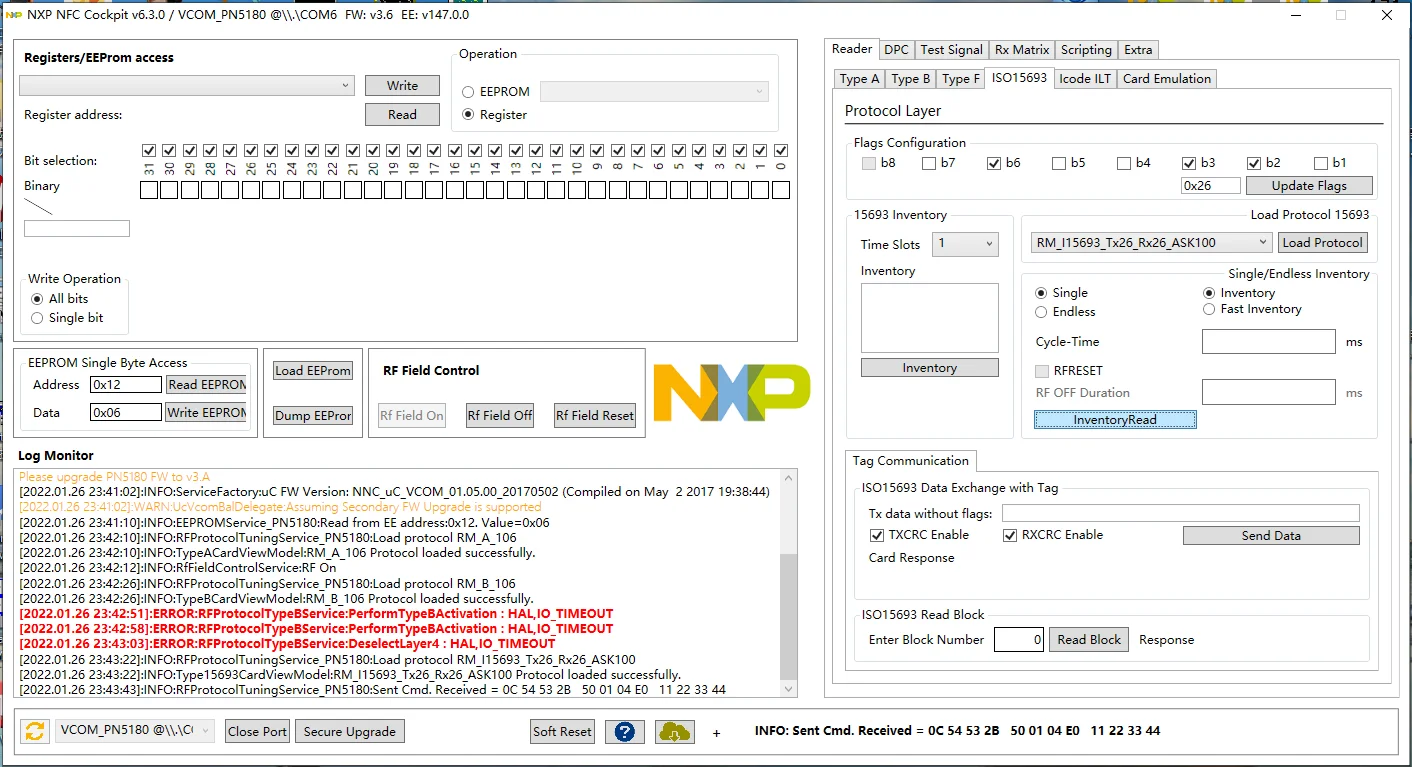This screenshot has height=767, width=1412.
Task: Check the b4 flag checkbox
Action: coord(1124,163)
